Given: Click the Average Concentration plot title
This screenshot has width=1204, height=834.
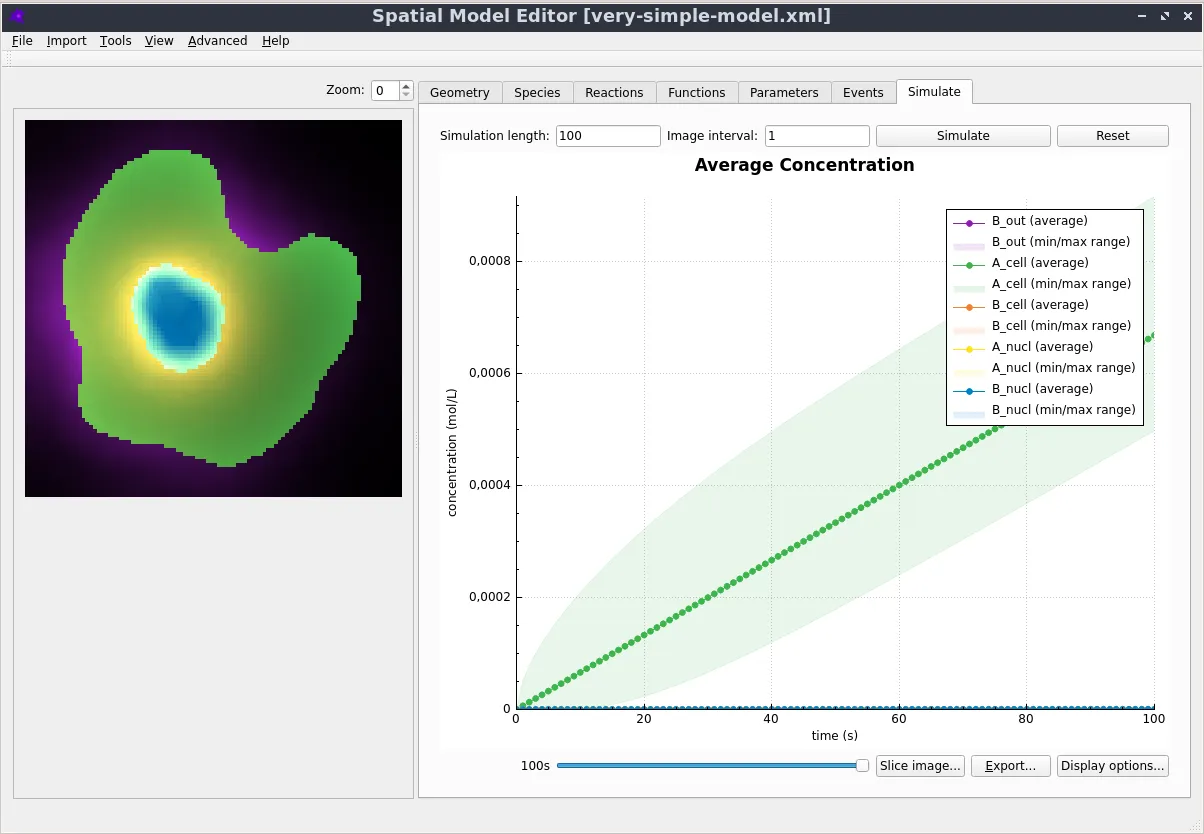Looking at the screenshot, I should pyautogui.click(x=805, y=165).
